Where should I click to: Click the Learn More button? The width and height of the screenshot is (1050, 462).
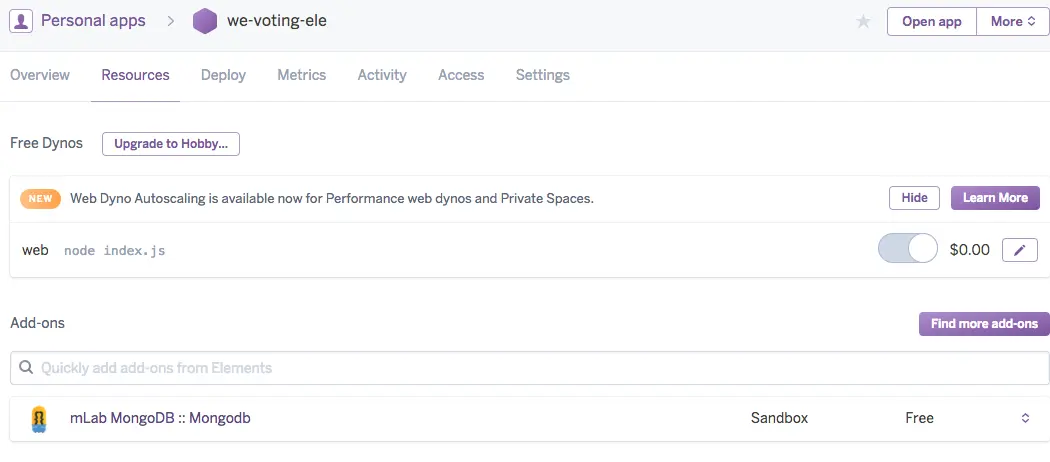point(994,198)
